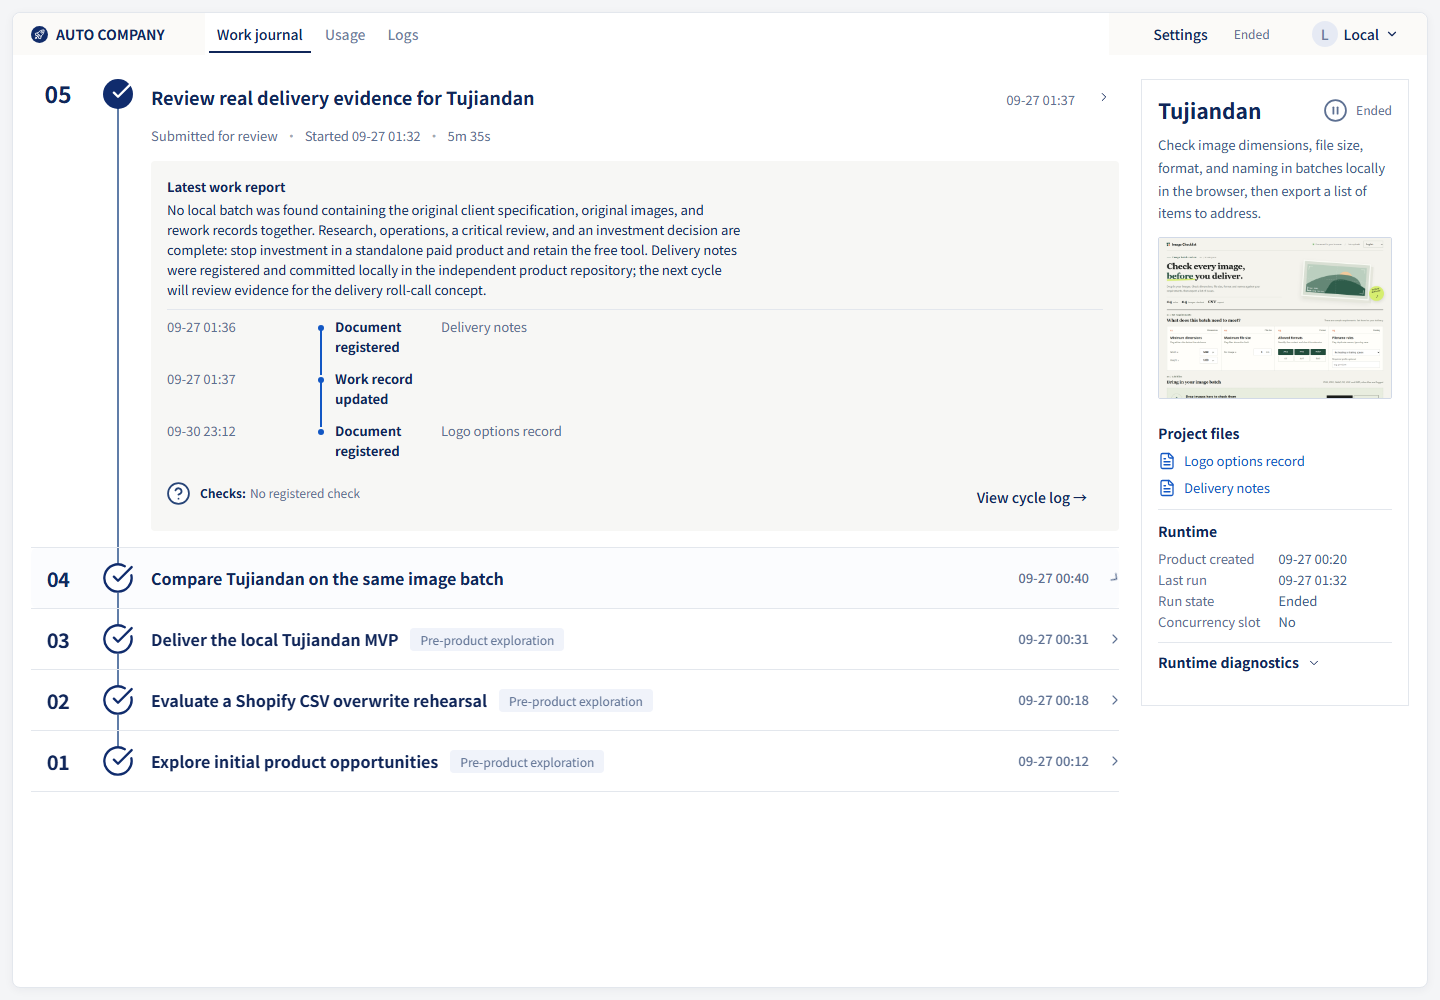Open Logo options record in Project files
1440x1000 pixels.
tap(1244, 461)
